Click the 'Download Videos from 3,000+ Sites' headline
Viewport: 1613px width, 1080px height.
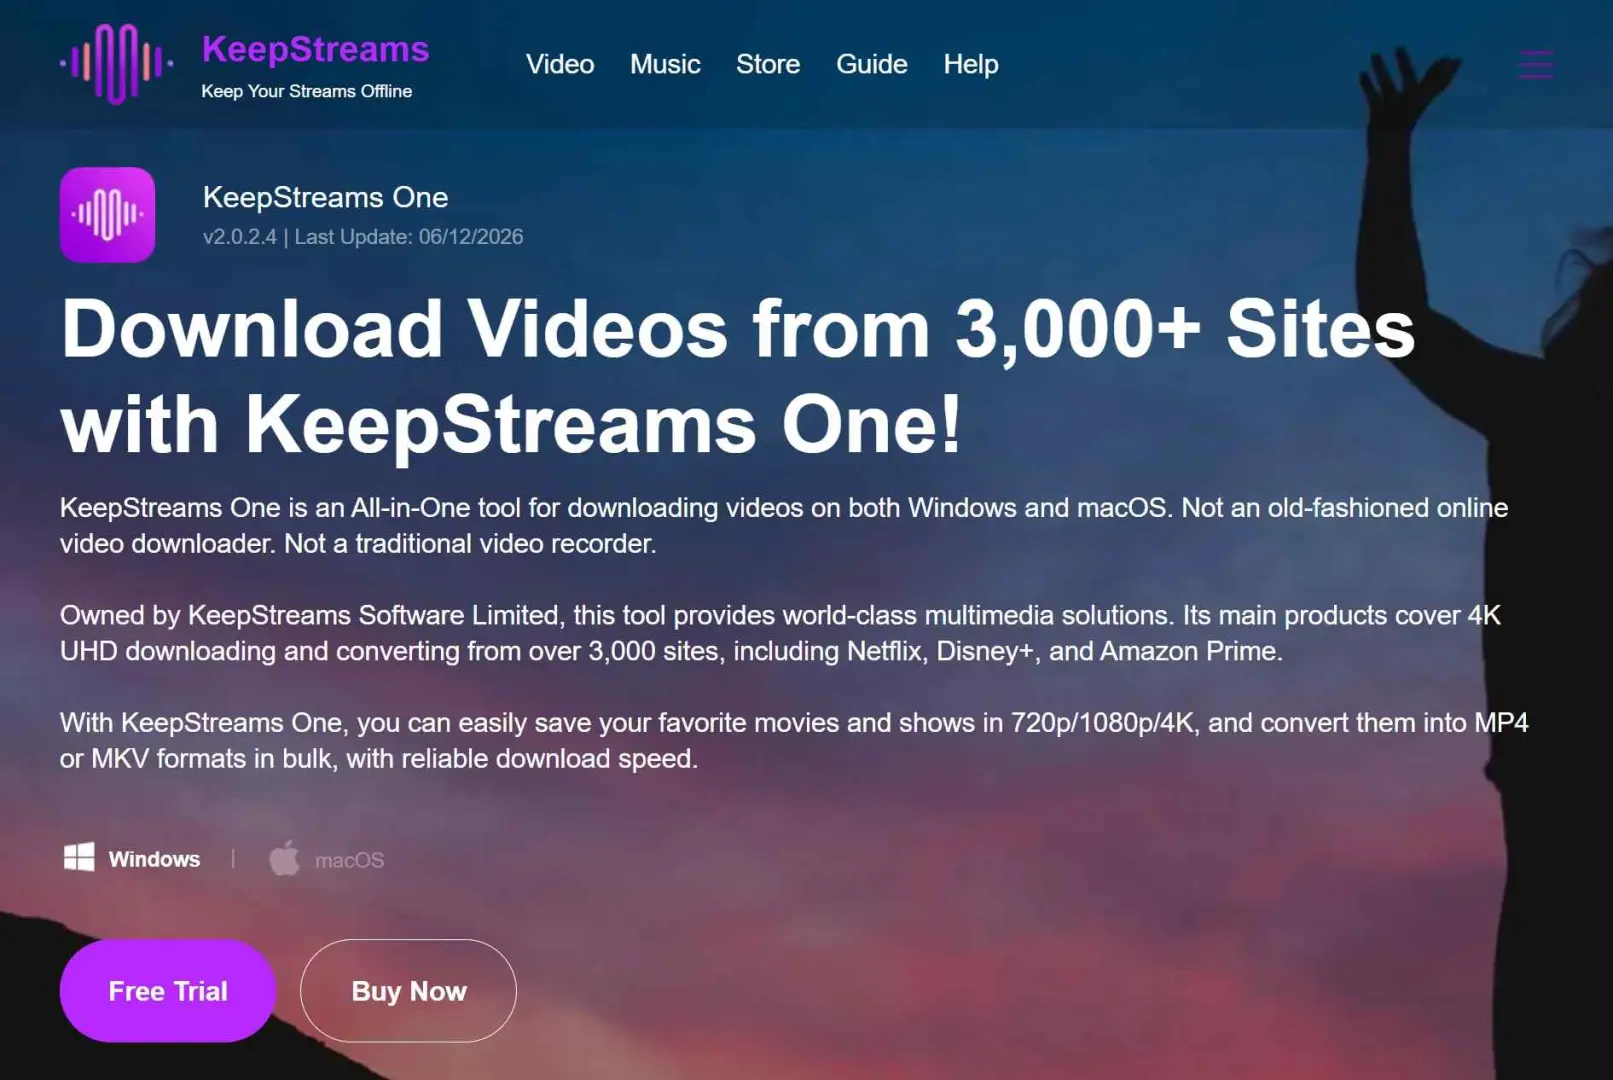point(738,376)
